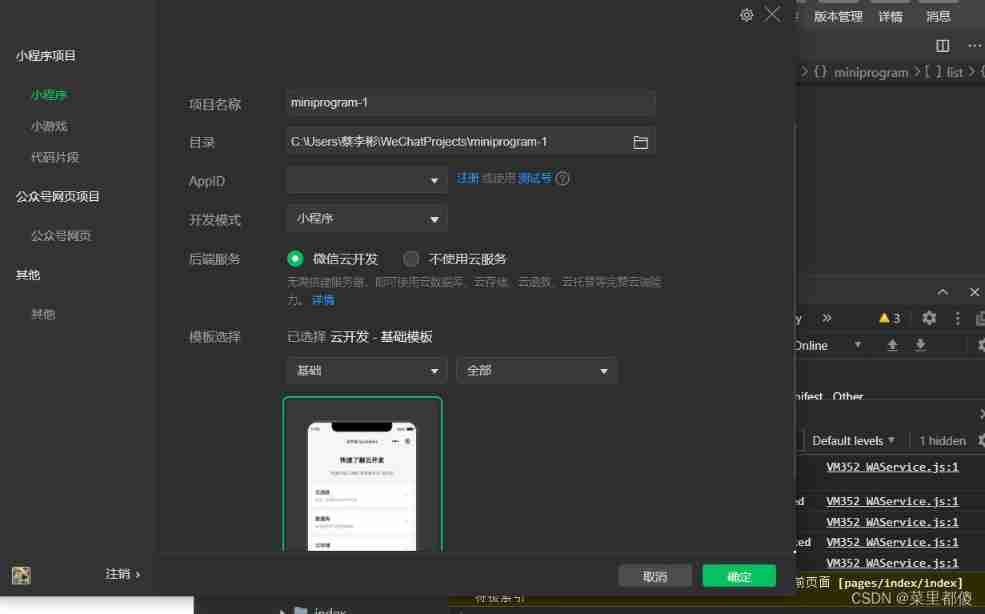Click the help question mark beside 测试号
Screen dimensions: 985x614
click(x=563, y=179)
